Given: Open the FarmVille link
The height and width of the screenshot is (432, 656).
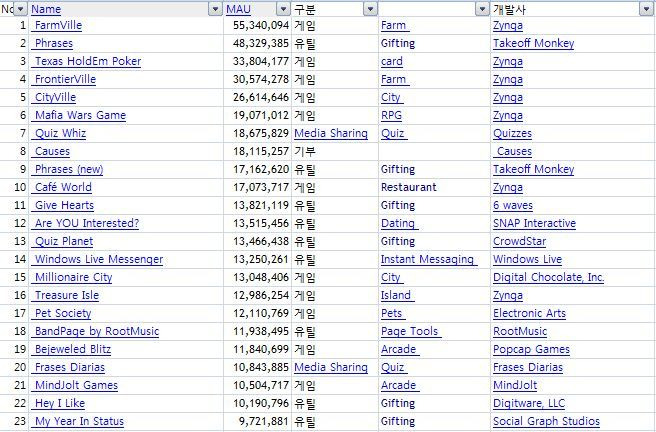Looking at the screenshot, I should click(58, 26).
